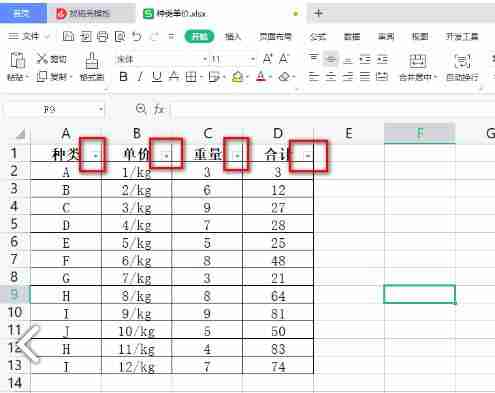Switch to the Data ribbon tab
This screenshot has height=393, width=495.
click(352, 36)
